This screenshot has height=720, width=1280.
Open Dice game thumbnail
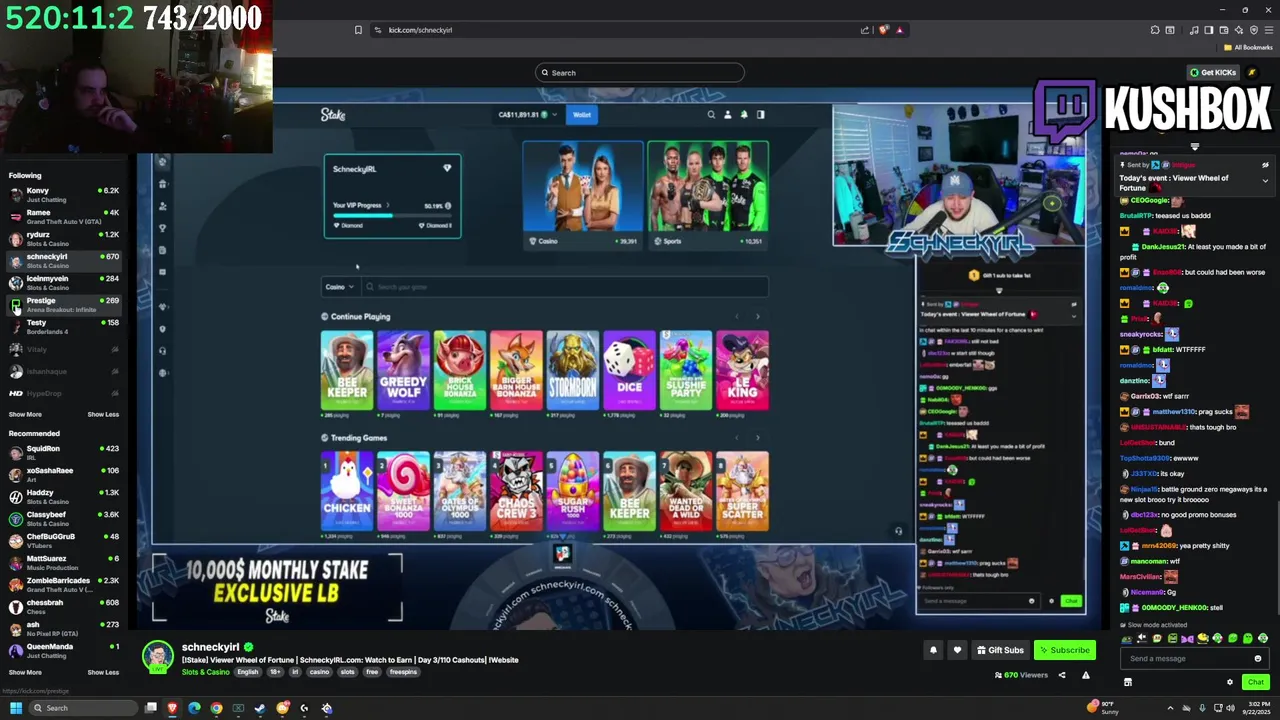[629, 370]
